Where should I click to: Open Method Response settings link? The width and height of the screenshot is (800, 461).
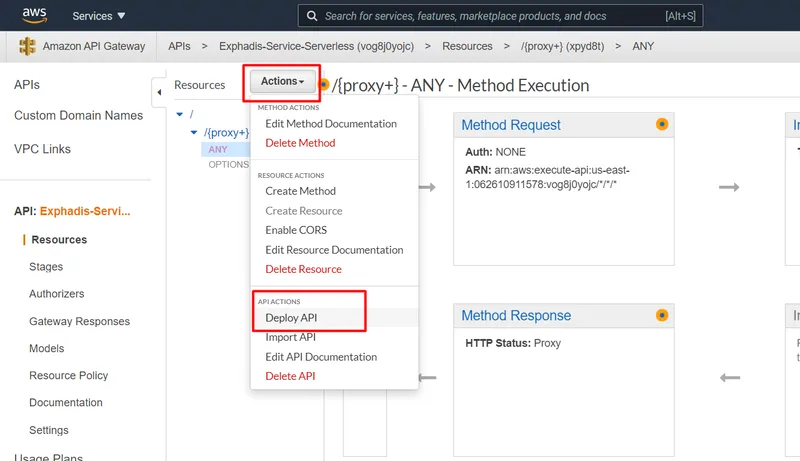(x=516, y=316)
